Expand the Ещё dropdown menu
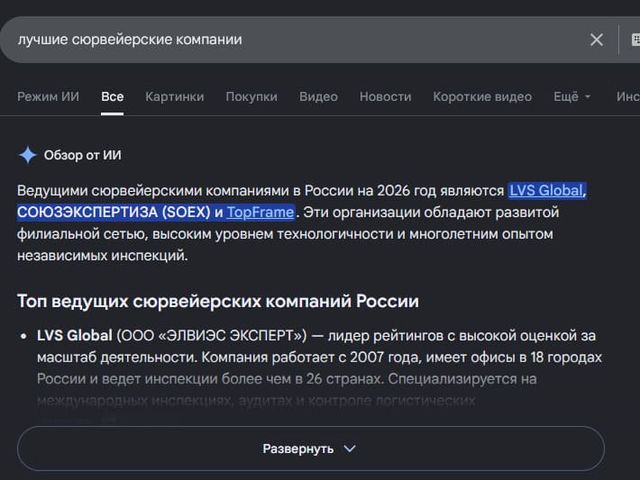This screenshot has width=640, height=480. point(572,97)
